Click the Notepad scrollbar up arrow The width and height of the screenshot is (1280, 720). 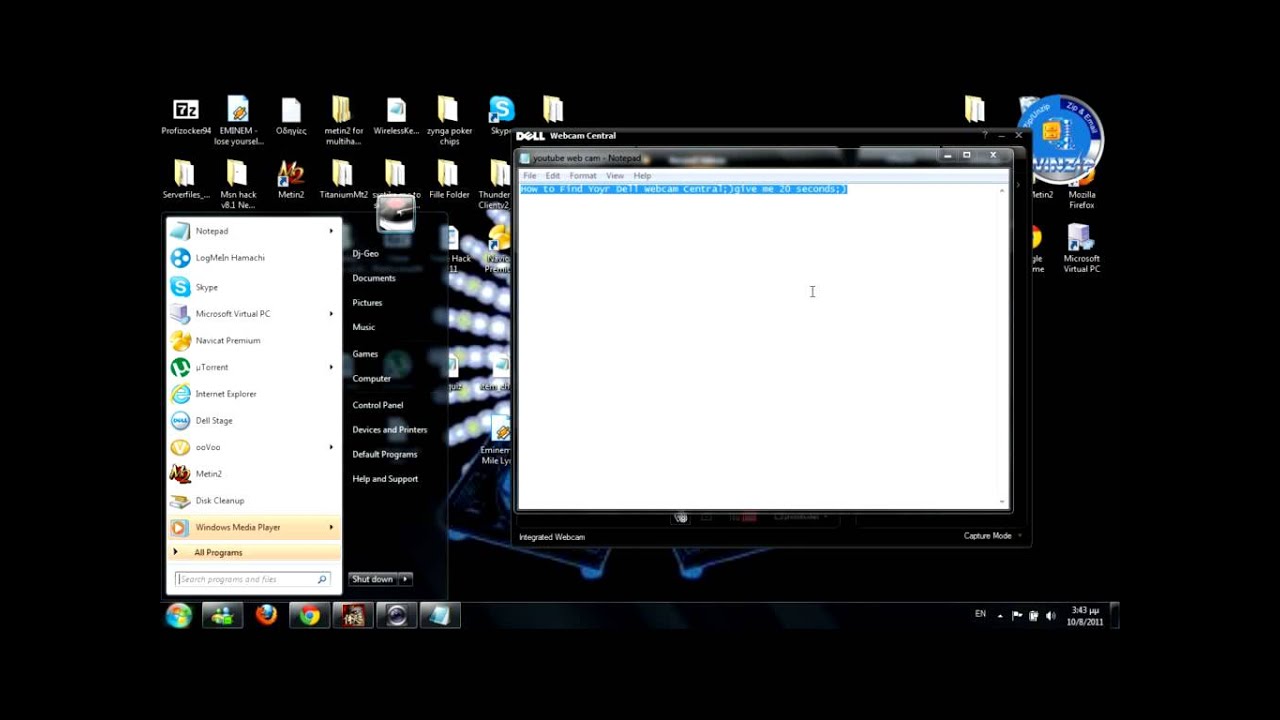(1003, 190)
